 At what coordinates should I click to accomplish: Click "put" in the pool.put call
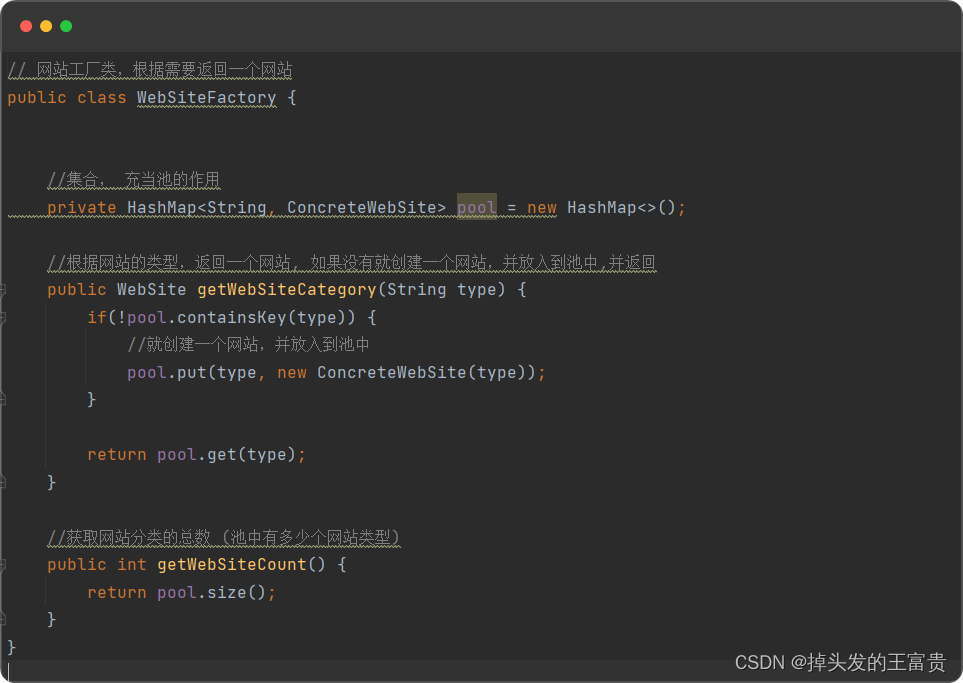pos(192,372)
